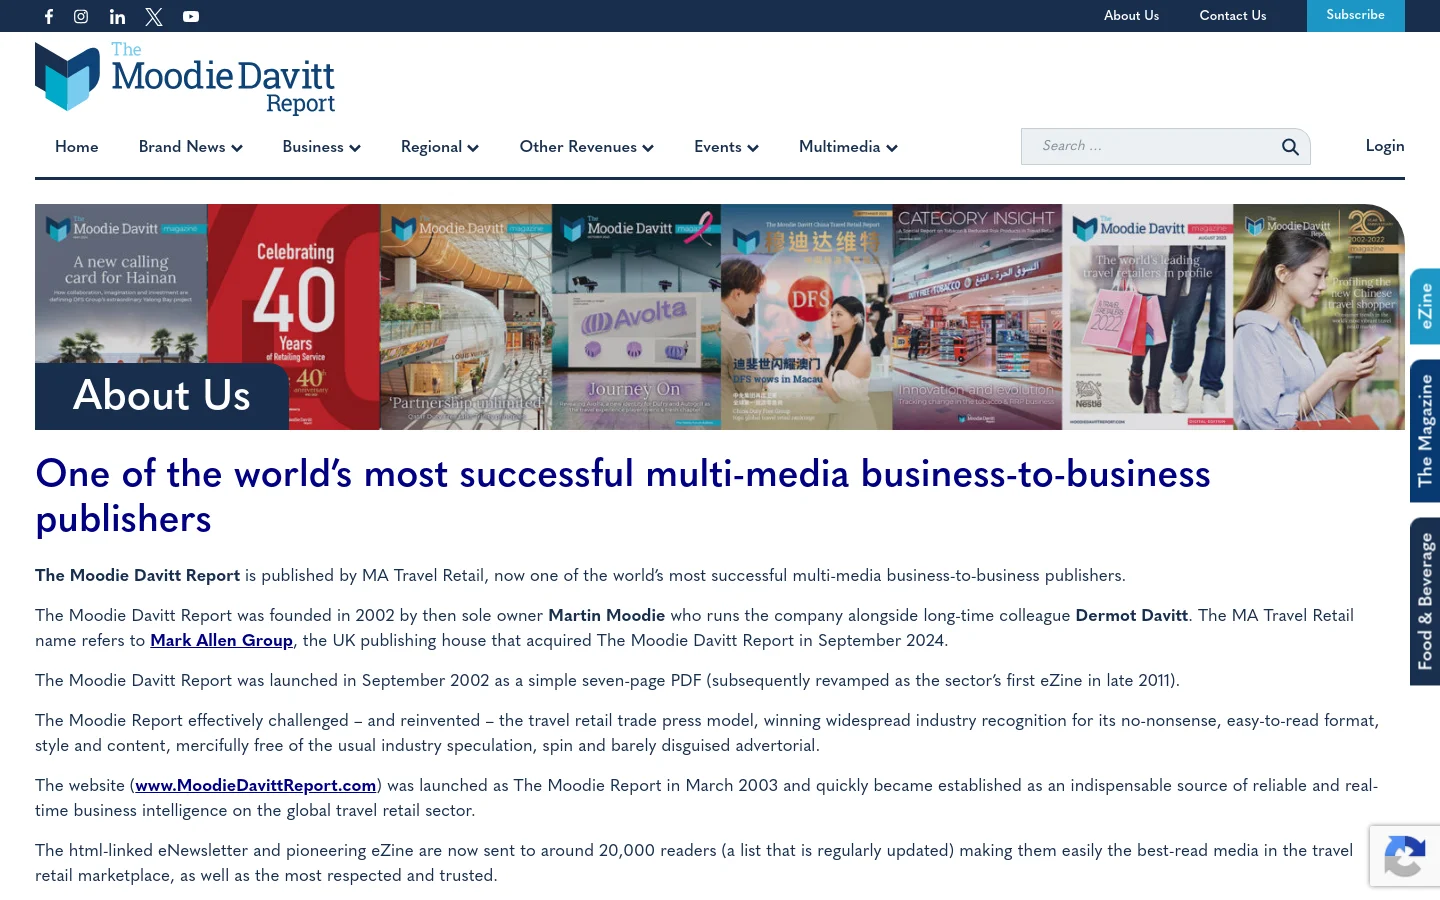Click the Subscribe button
The image size is (1440, 900).
point(1356,15)
